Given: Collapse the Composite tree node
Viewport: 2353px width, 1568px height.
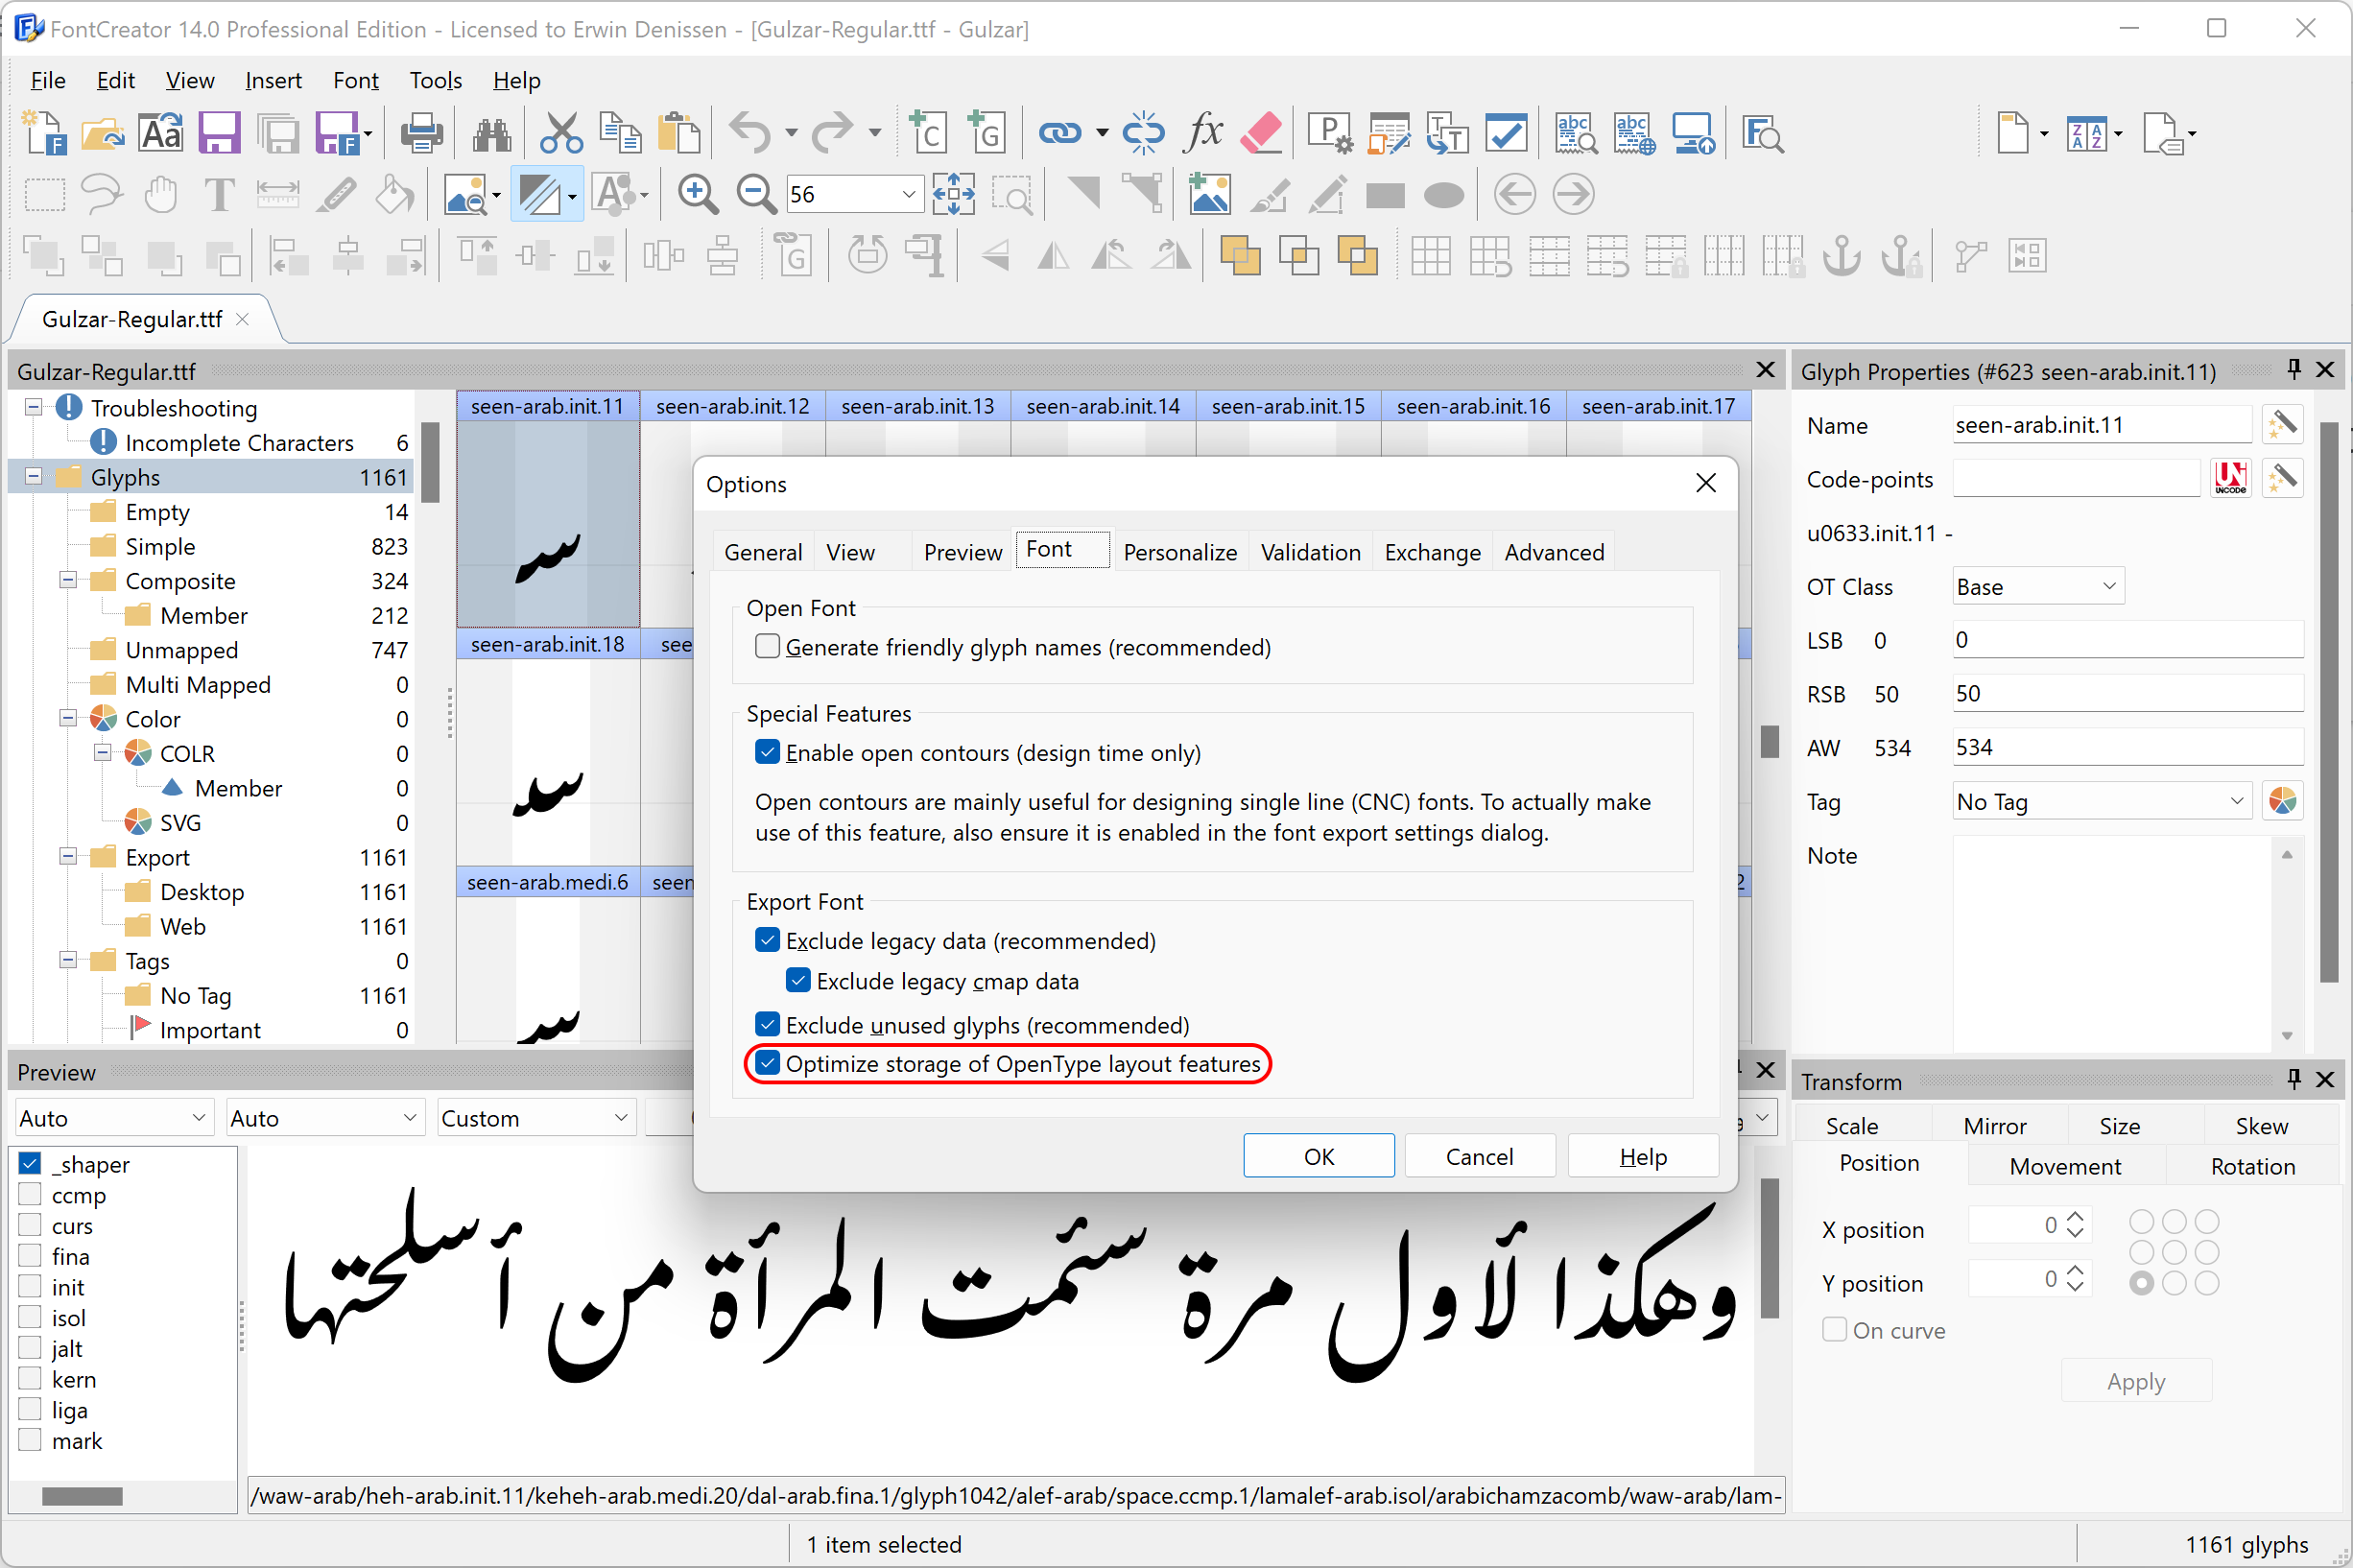Looking at the screenshot, I should (x=68, y=580).
